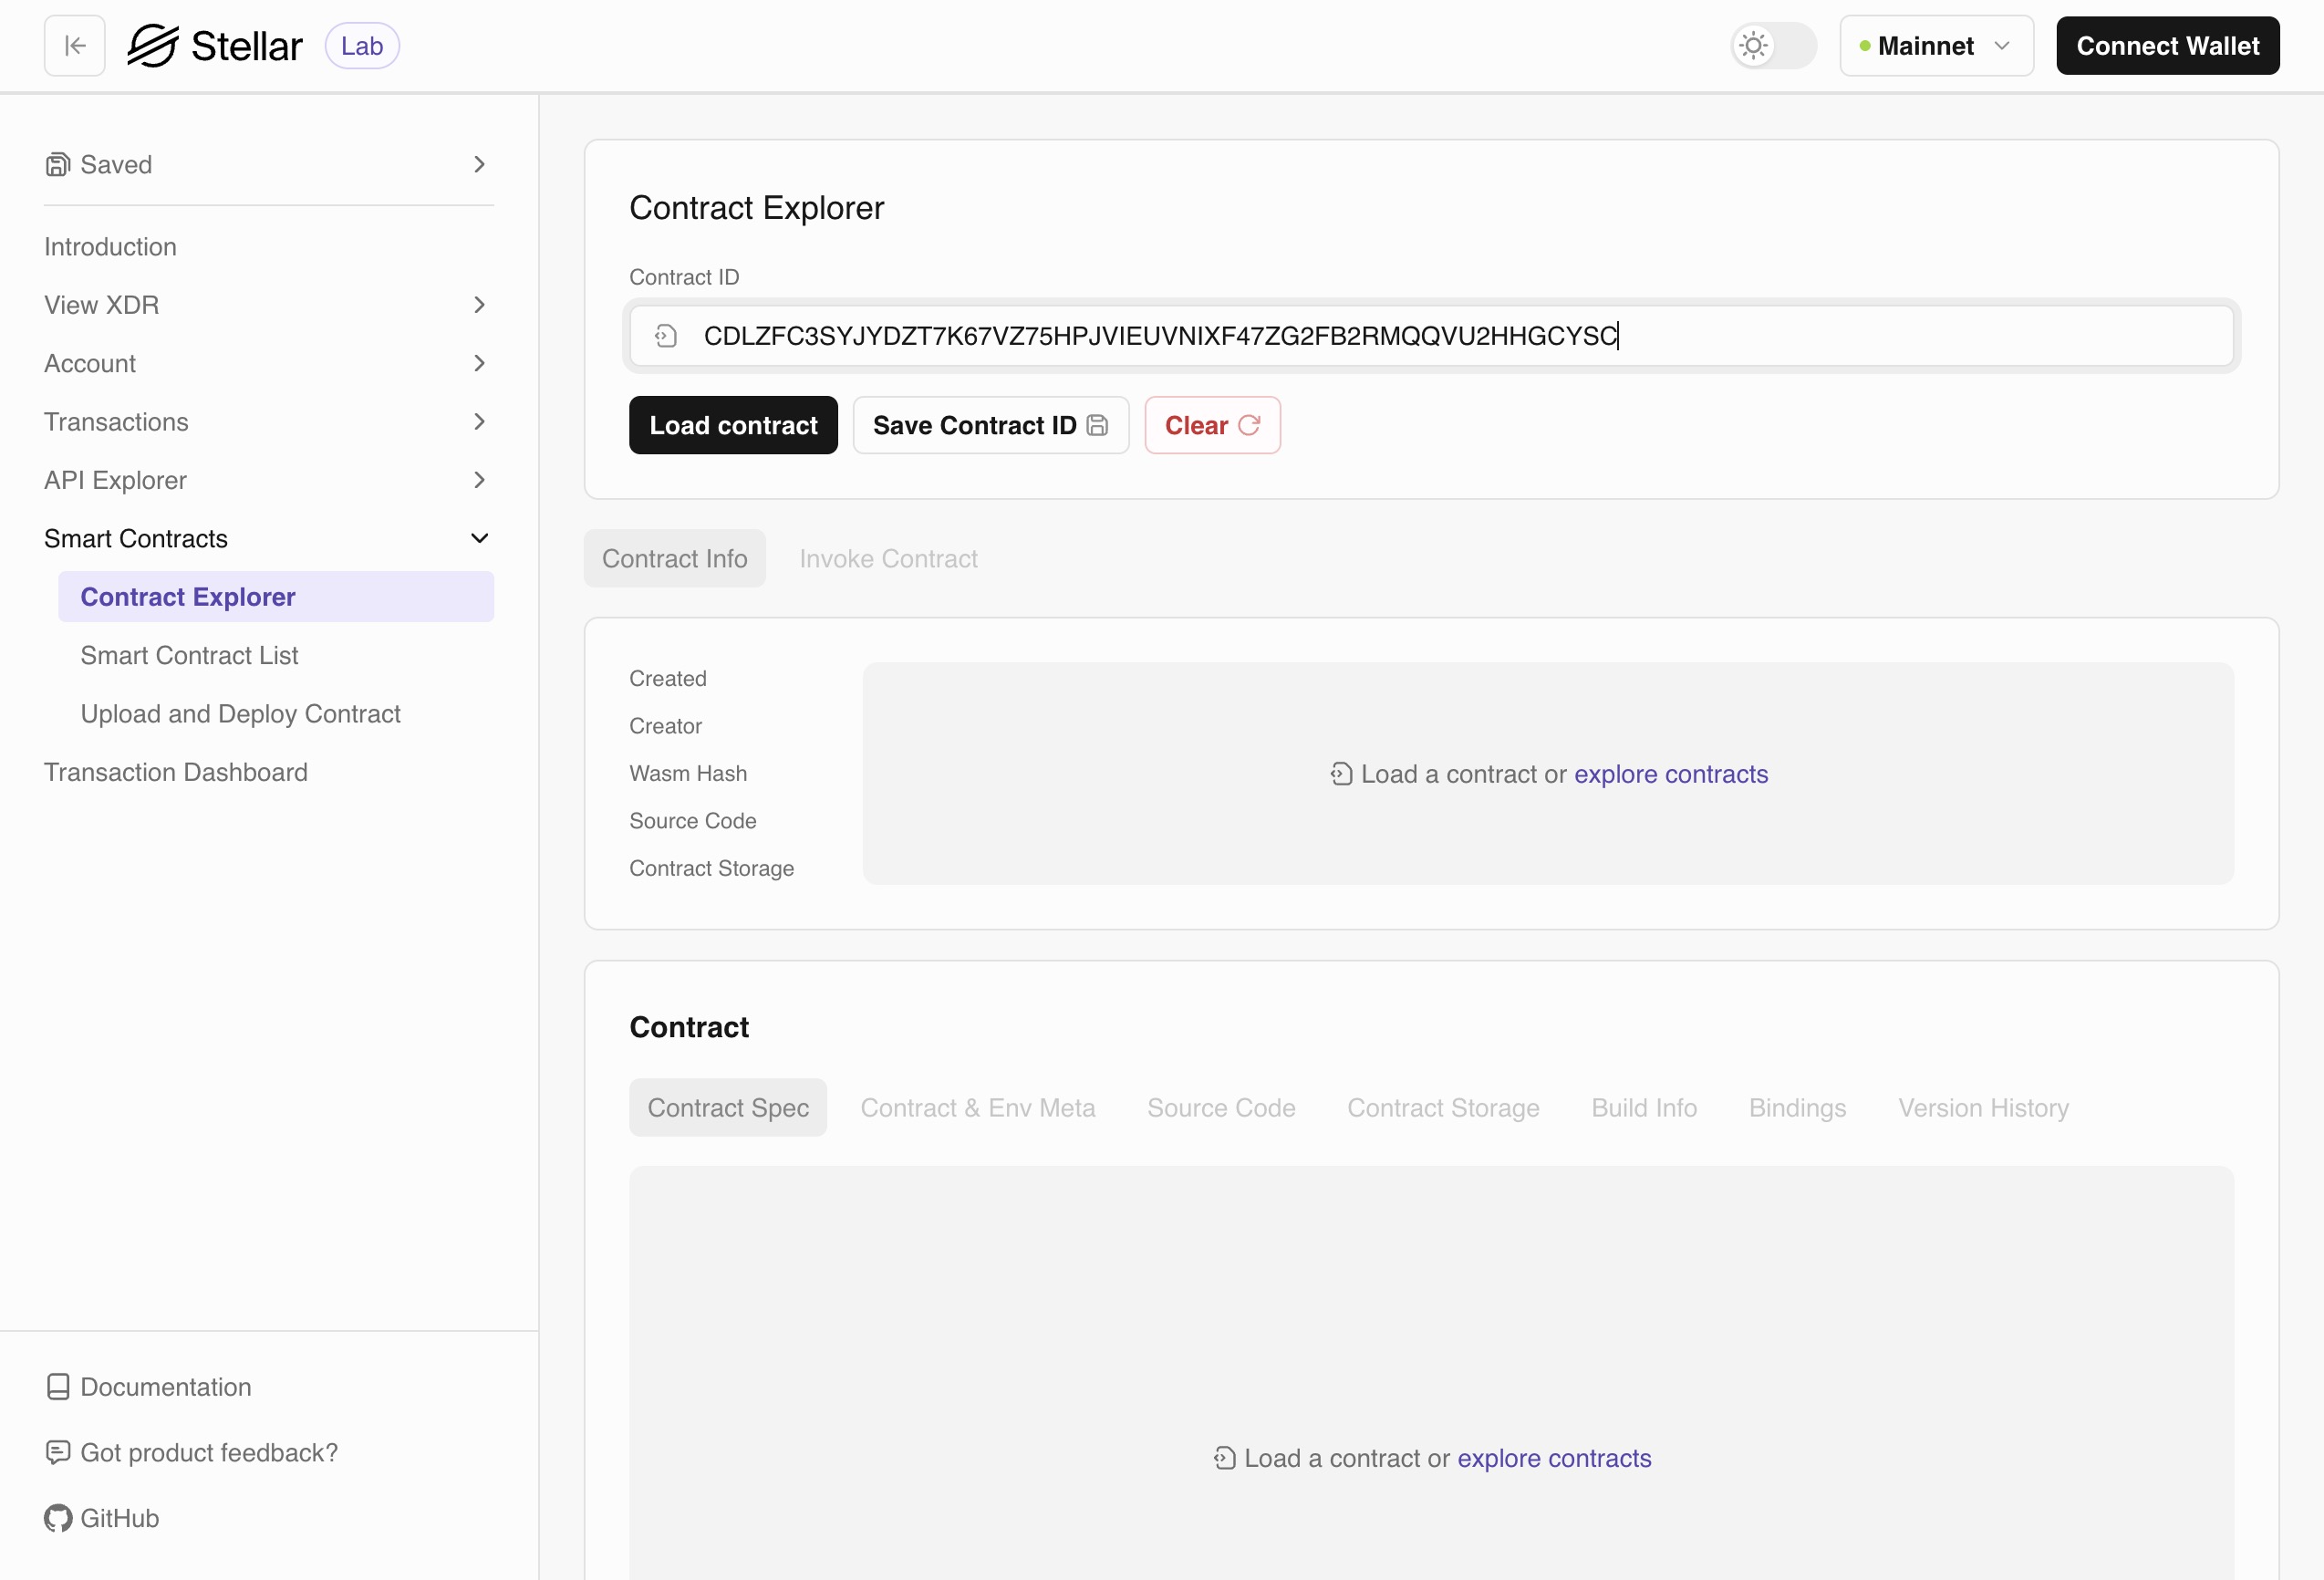Click the bookmark icon next to Saved
This screenshot has height=1580, width=2324.
(57, 164)
